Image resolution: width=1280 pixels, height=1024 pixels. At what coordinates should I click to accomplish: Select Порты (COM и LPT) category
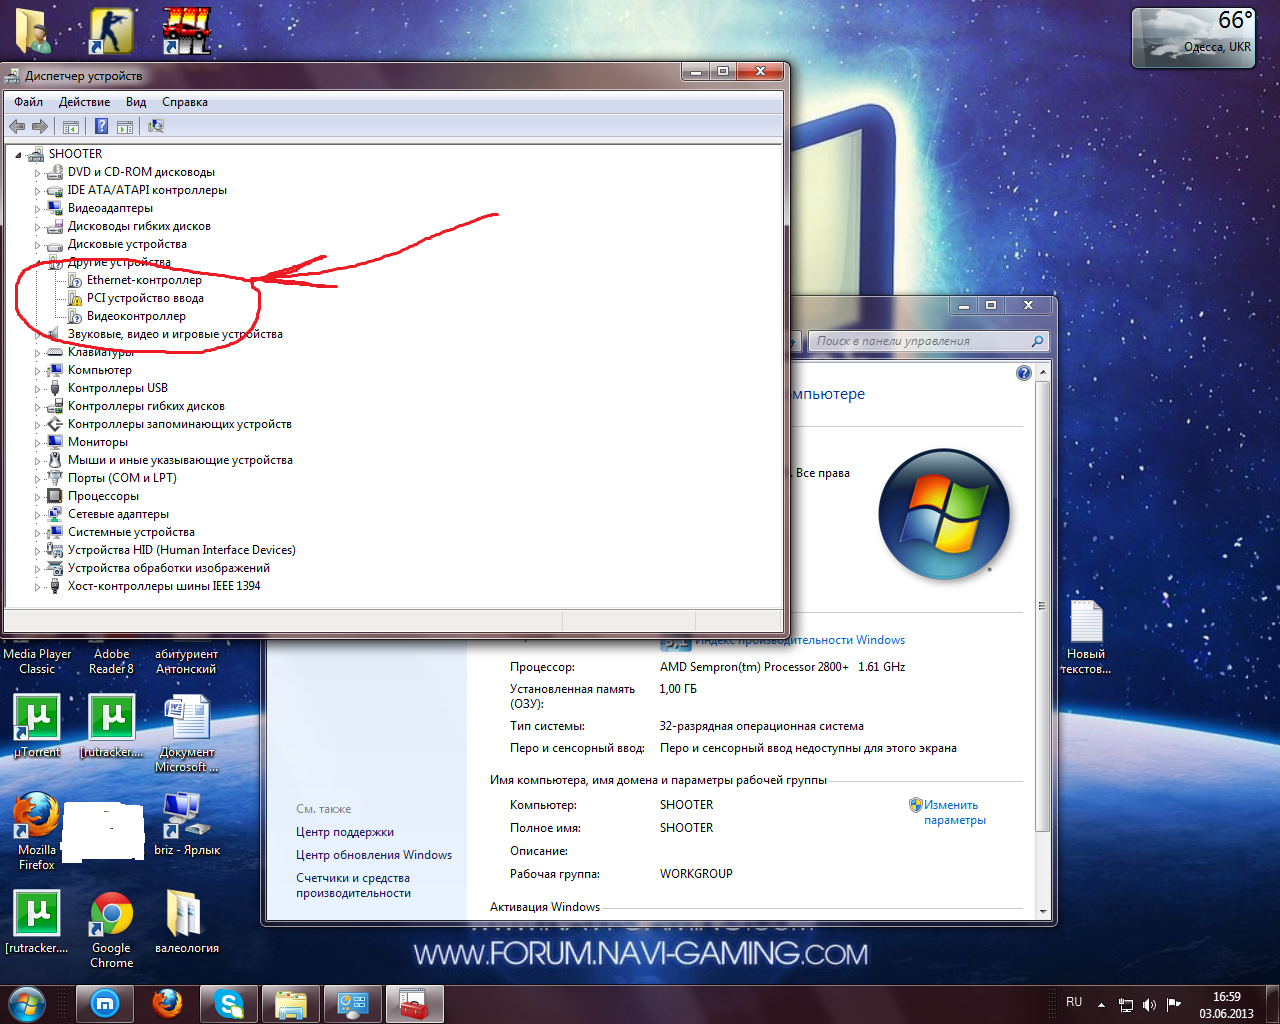pos(122,478)
